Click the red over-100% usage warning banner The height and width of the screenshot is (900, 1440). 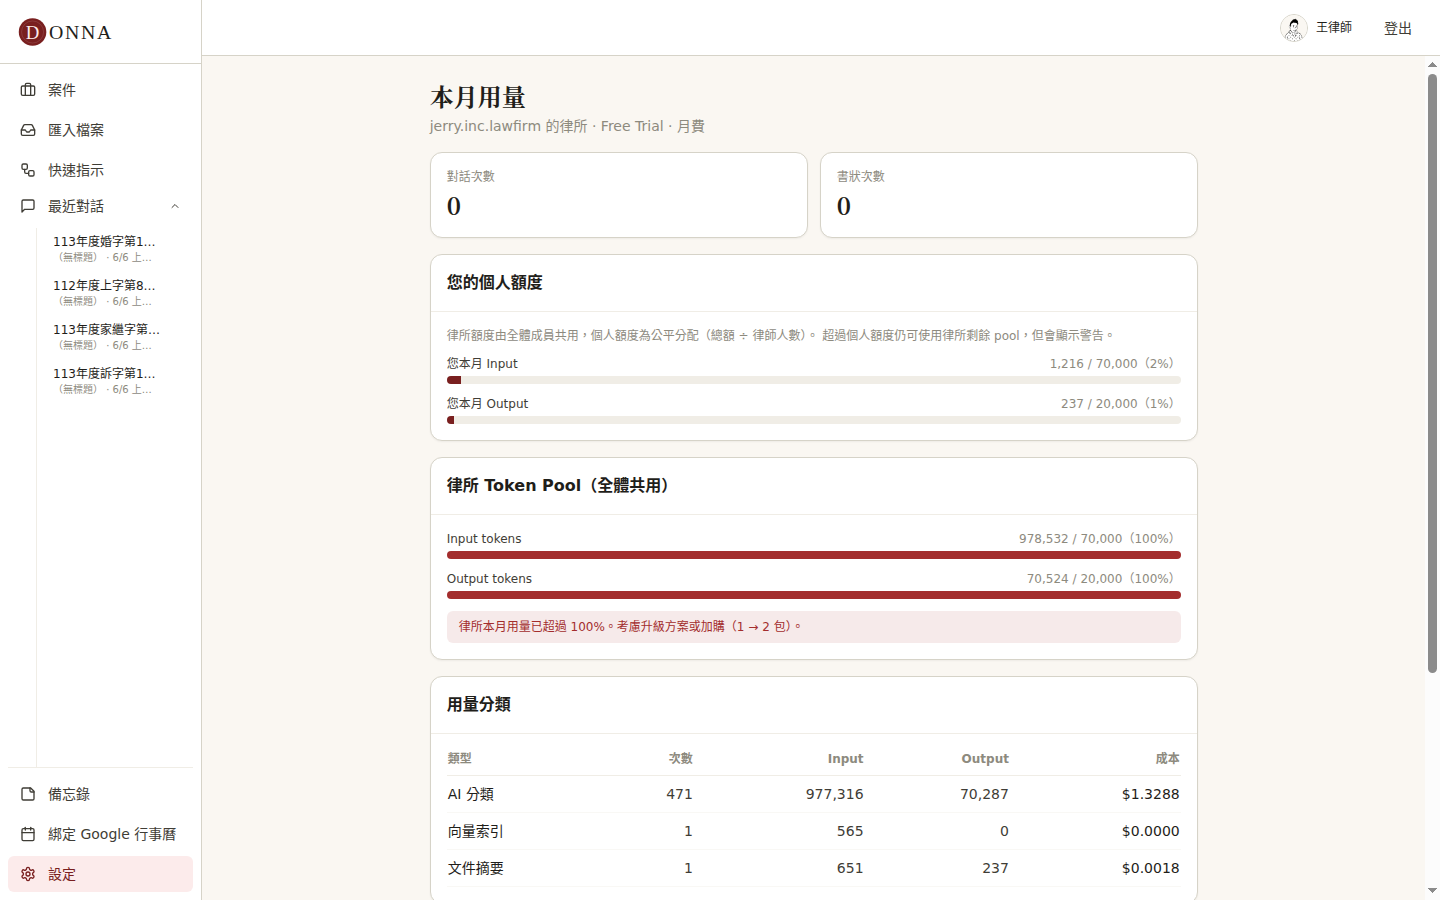coord(814,627)
